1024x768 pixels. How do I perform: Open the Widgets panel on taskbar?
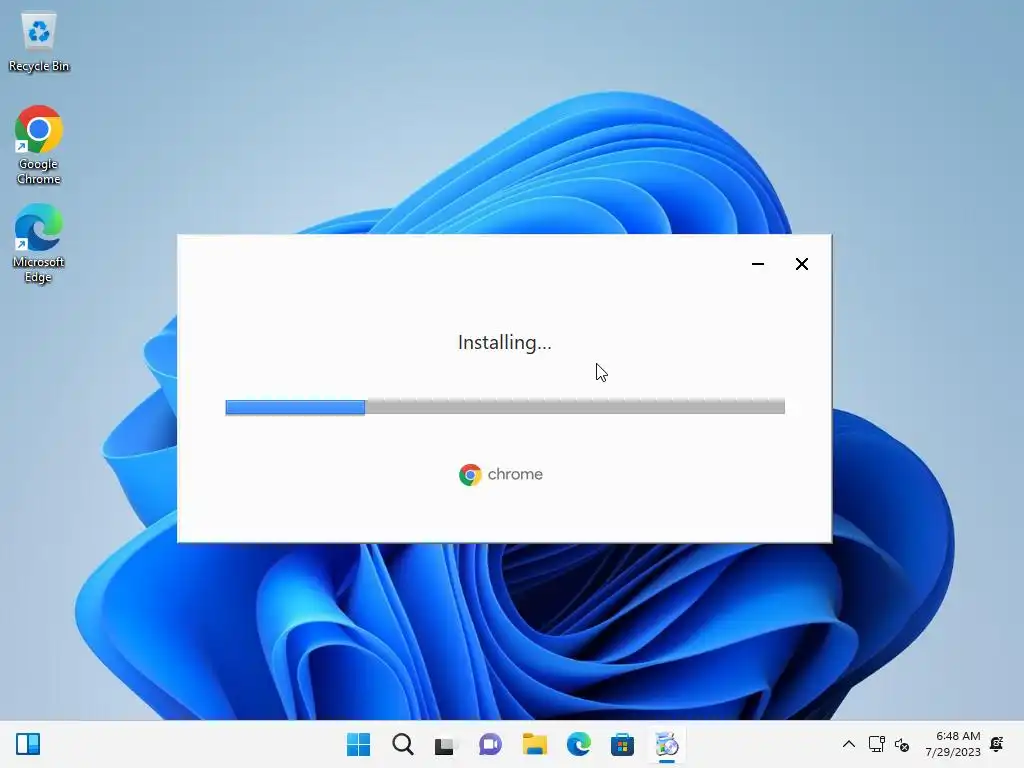coord(28,744)
